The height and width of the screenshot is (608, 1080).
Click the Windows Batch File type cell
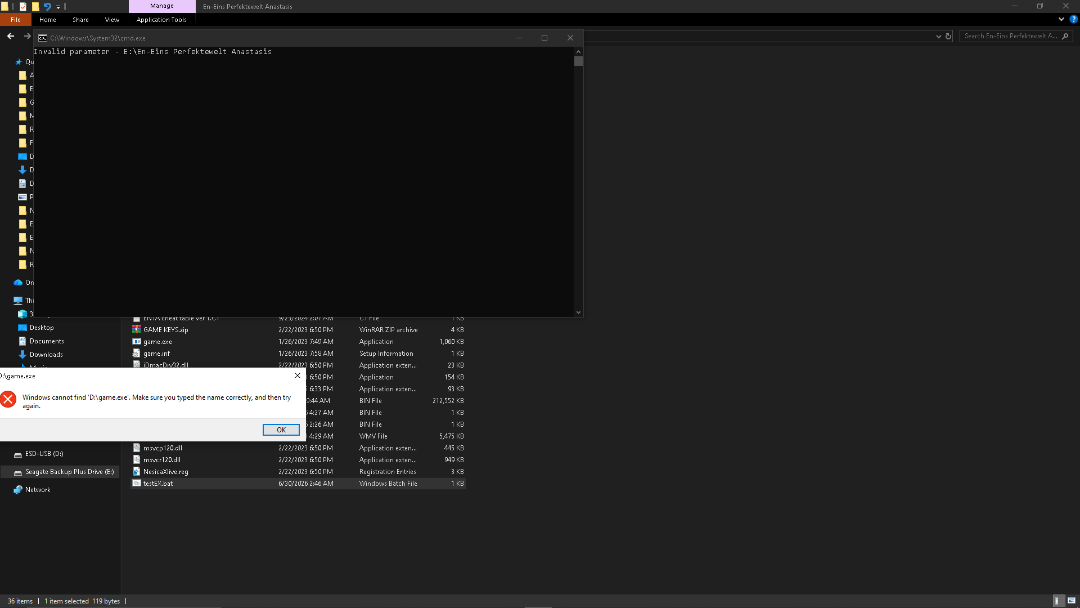click(388, 483)
